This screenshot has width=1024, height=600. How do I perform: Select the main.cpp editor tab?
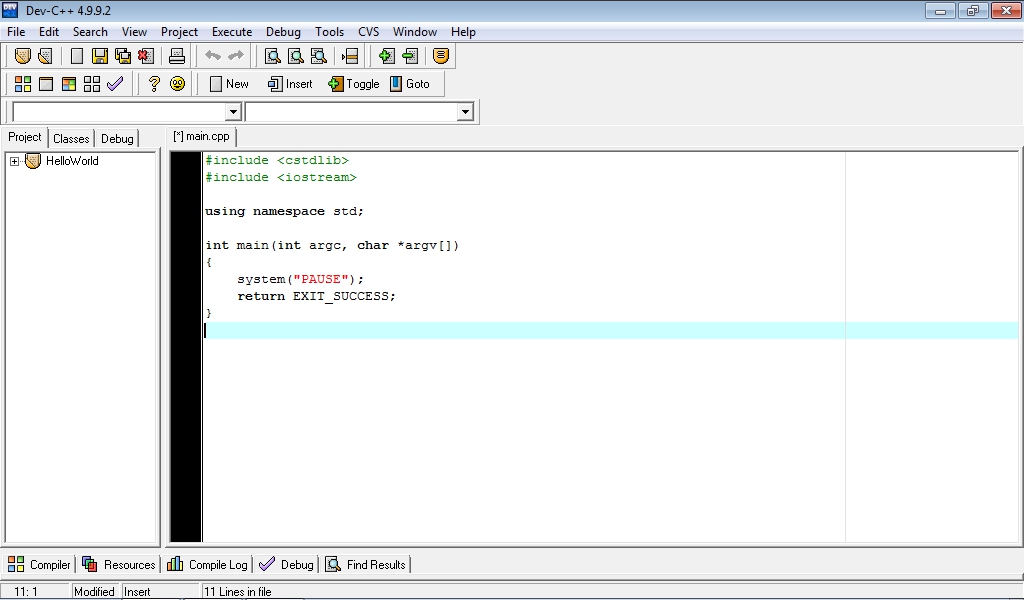click(202, 136)
